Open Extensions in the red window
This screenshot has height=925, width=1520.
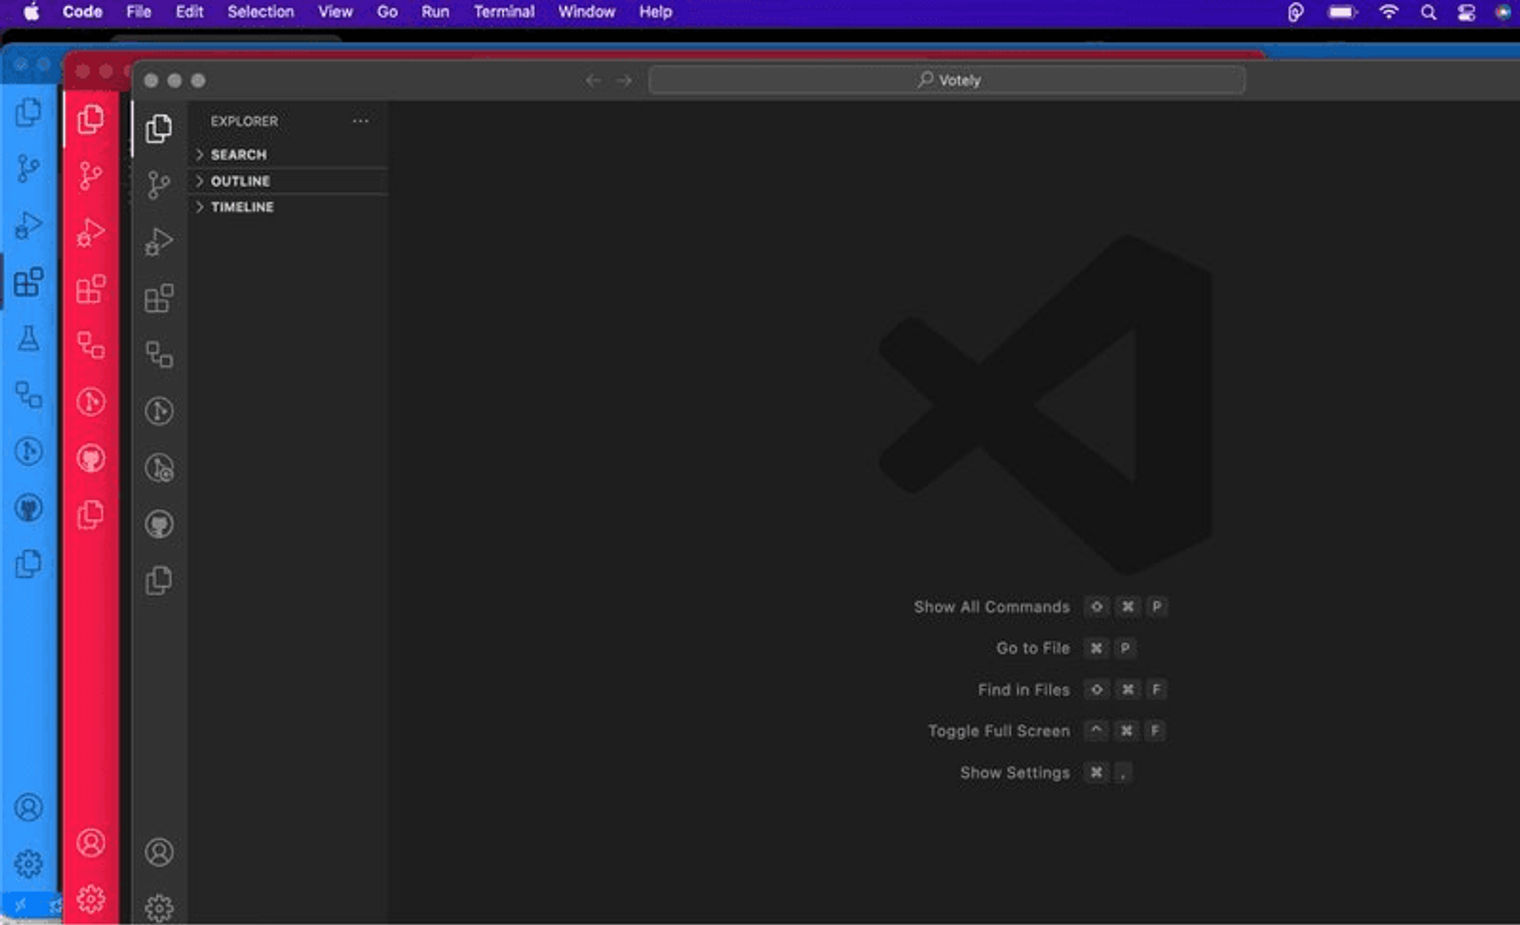[91, 289]
